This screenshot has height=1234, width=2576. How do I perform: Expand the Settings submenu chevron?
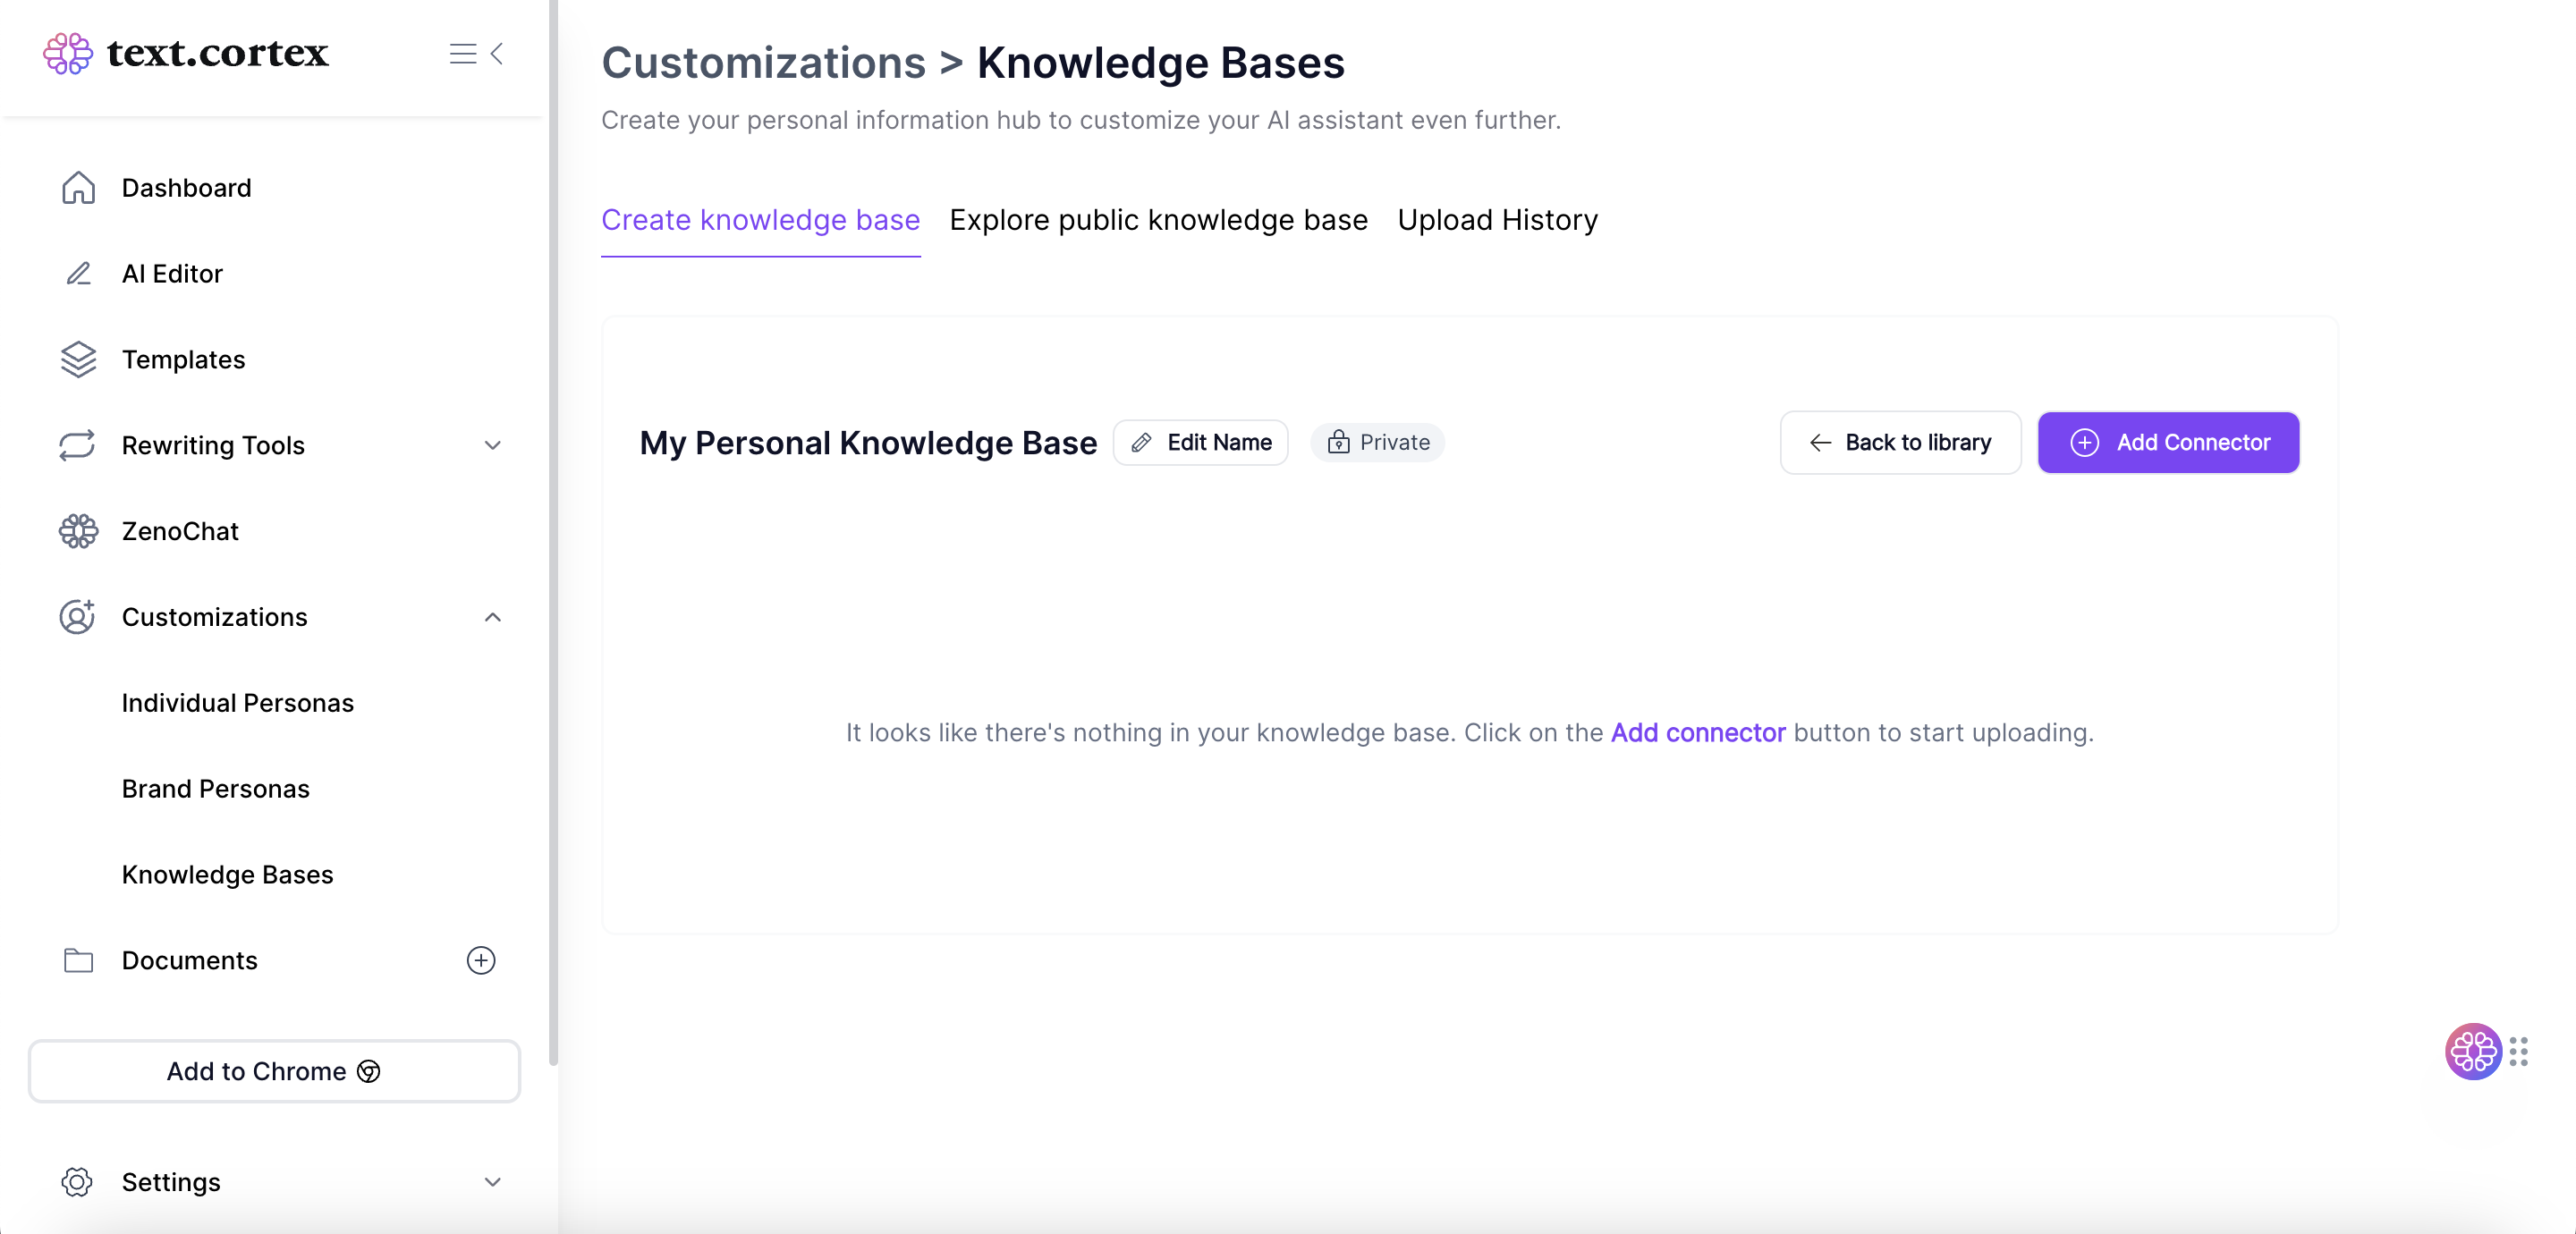[x=493, y=1182]
